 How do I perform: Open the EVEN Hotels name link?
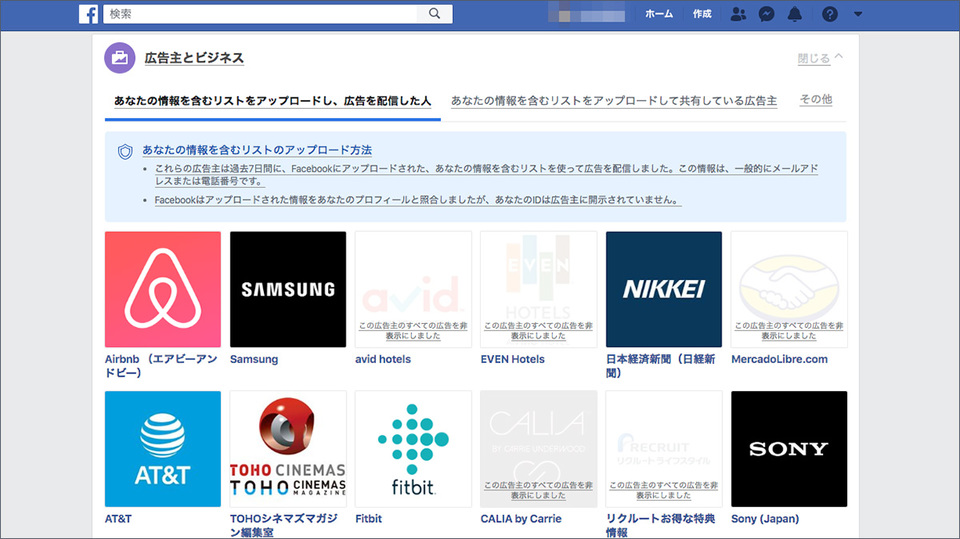(x=512, y=360)
